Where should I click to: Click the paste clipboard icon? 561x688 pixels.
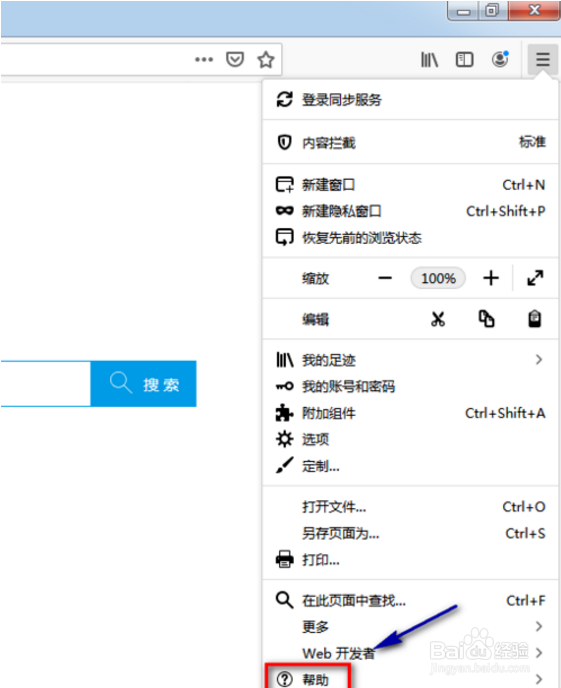pyautogui.click(x=534, y=319)
